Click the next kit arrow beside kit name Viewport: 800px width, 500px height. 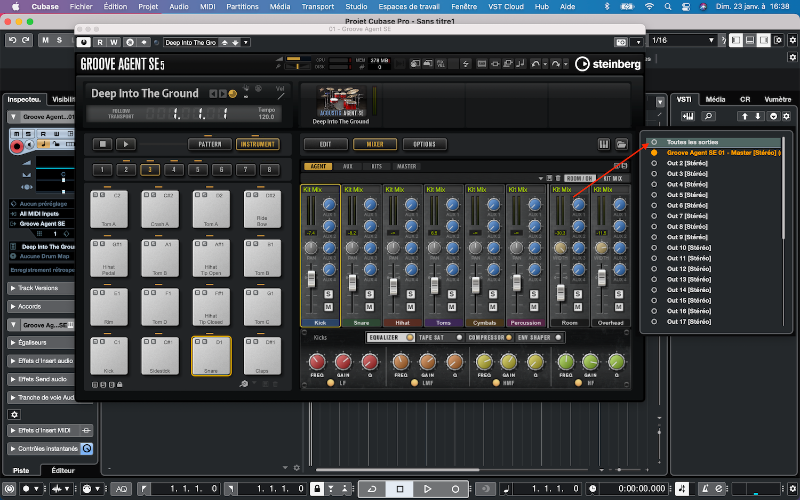pos(222,94)
